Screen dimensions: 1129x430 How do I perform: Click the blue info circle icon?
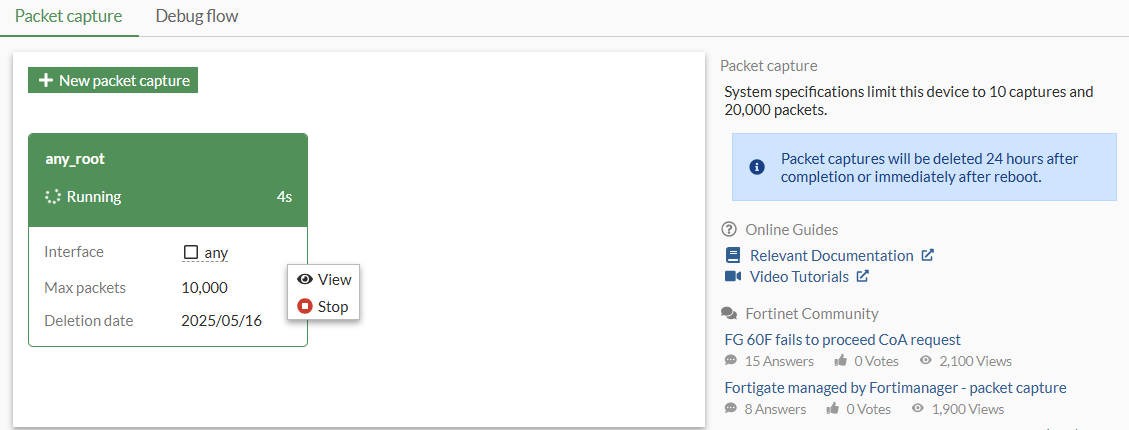pos(757,167)
